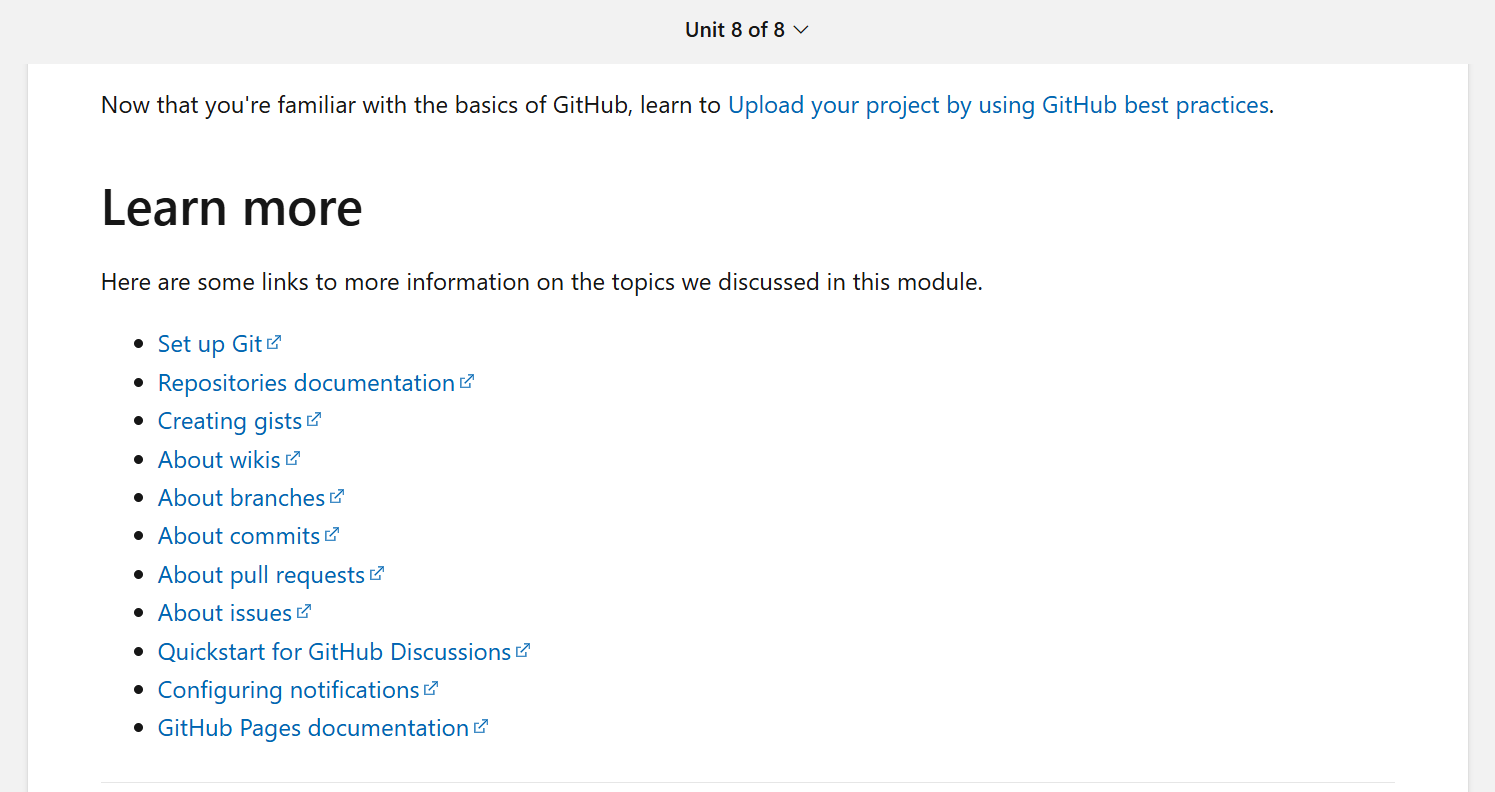
Task: Click external-link icon next to Set up Git
Action: coord(274,343)
